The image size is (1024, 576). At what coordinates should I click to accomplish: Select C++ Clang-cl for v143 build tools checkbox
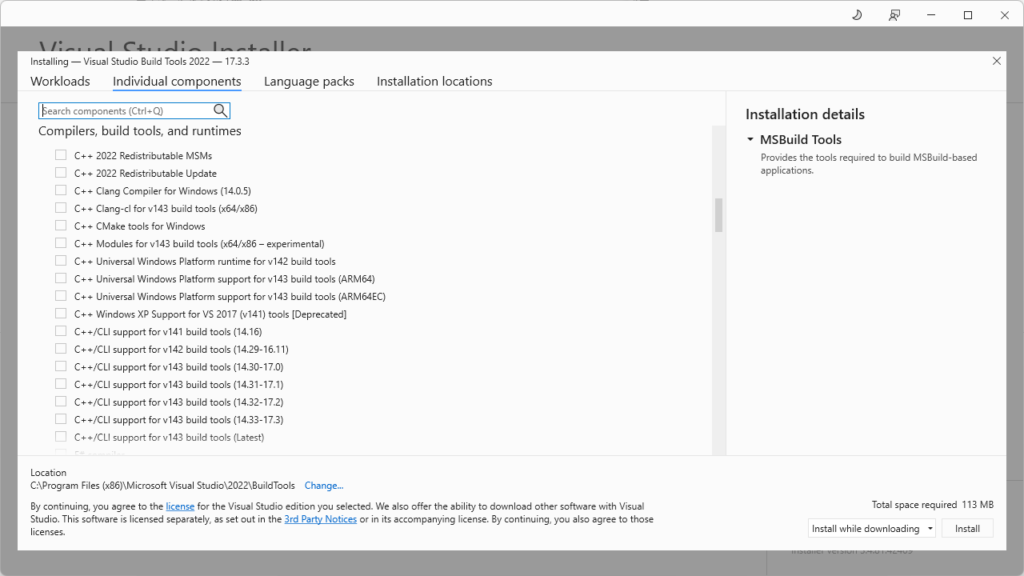coord(61,208)
